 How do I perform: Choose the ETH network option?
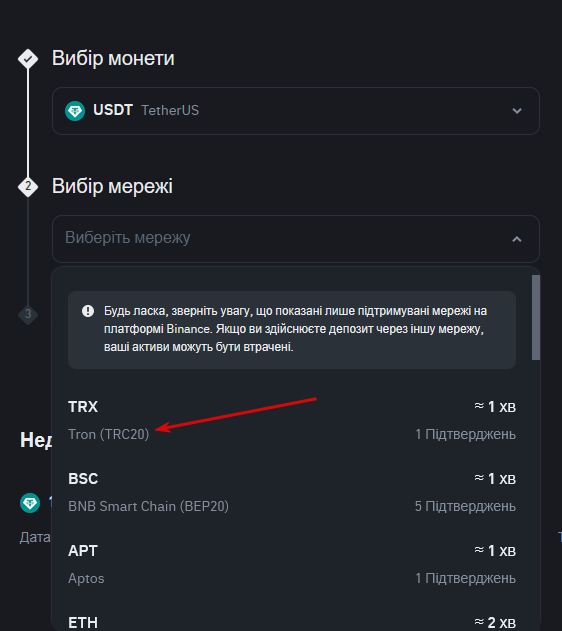292,620
